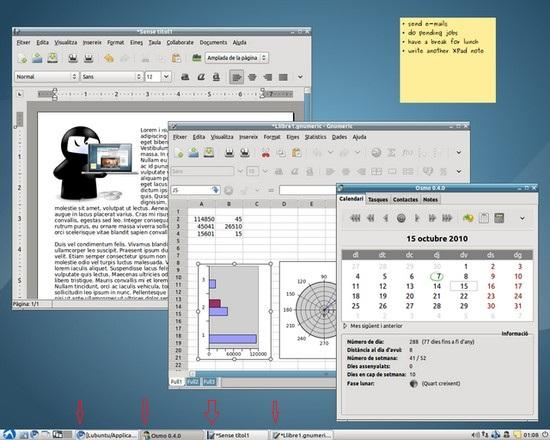
Task: Open the calculator icon in the Osmo toolbar
Action: pos(499,218)
